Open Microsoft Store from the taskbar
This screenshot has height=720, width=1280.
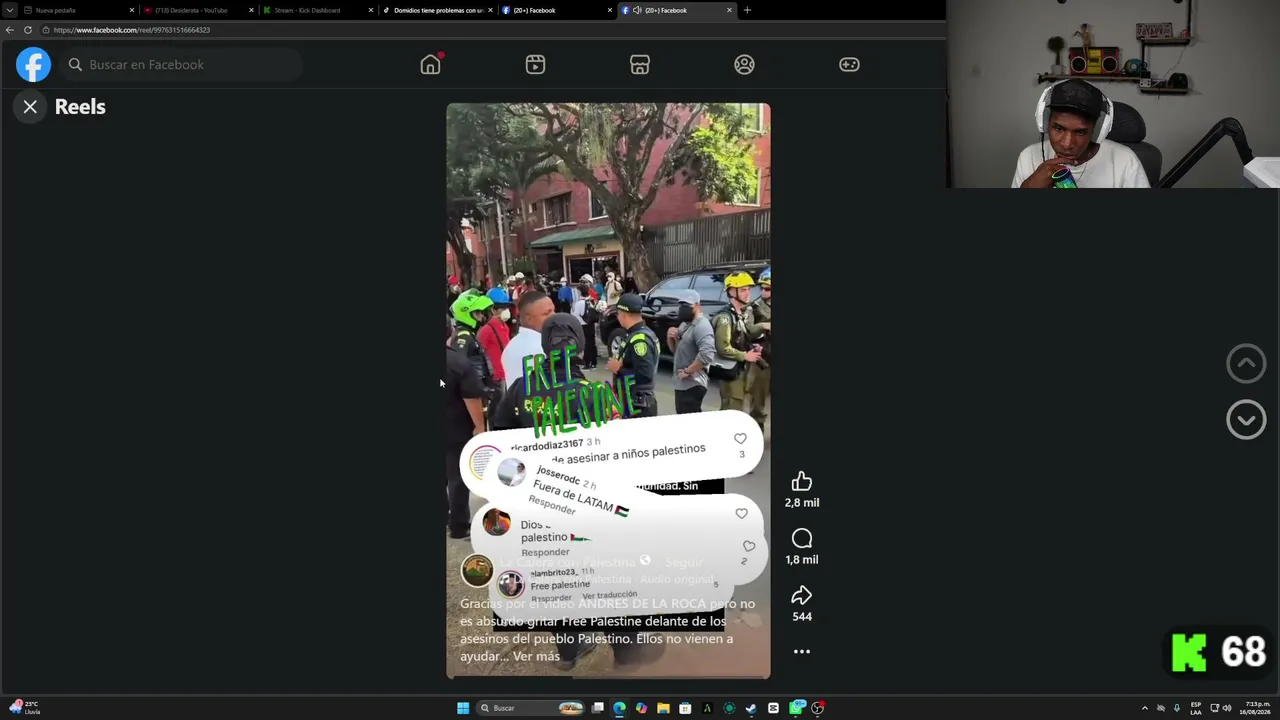685,708
